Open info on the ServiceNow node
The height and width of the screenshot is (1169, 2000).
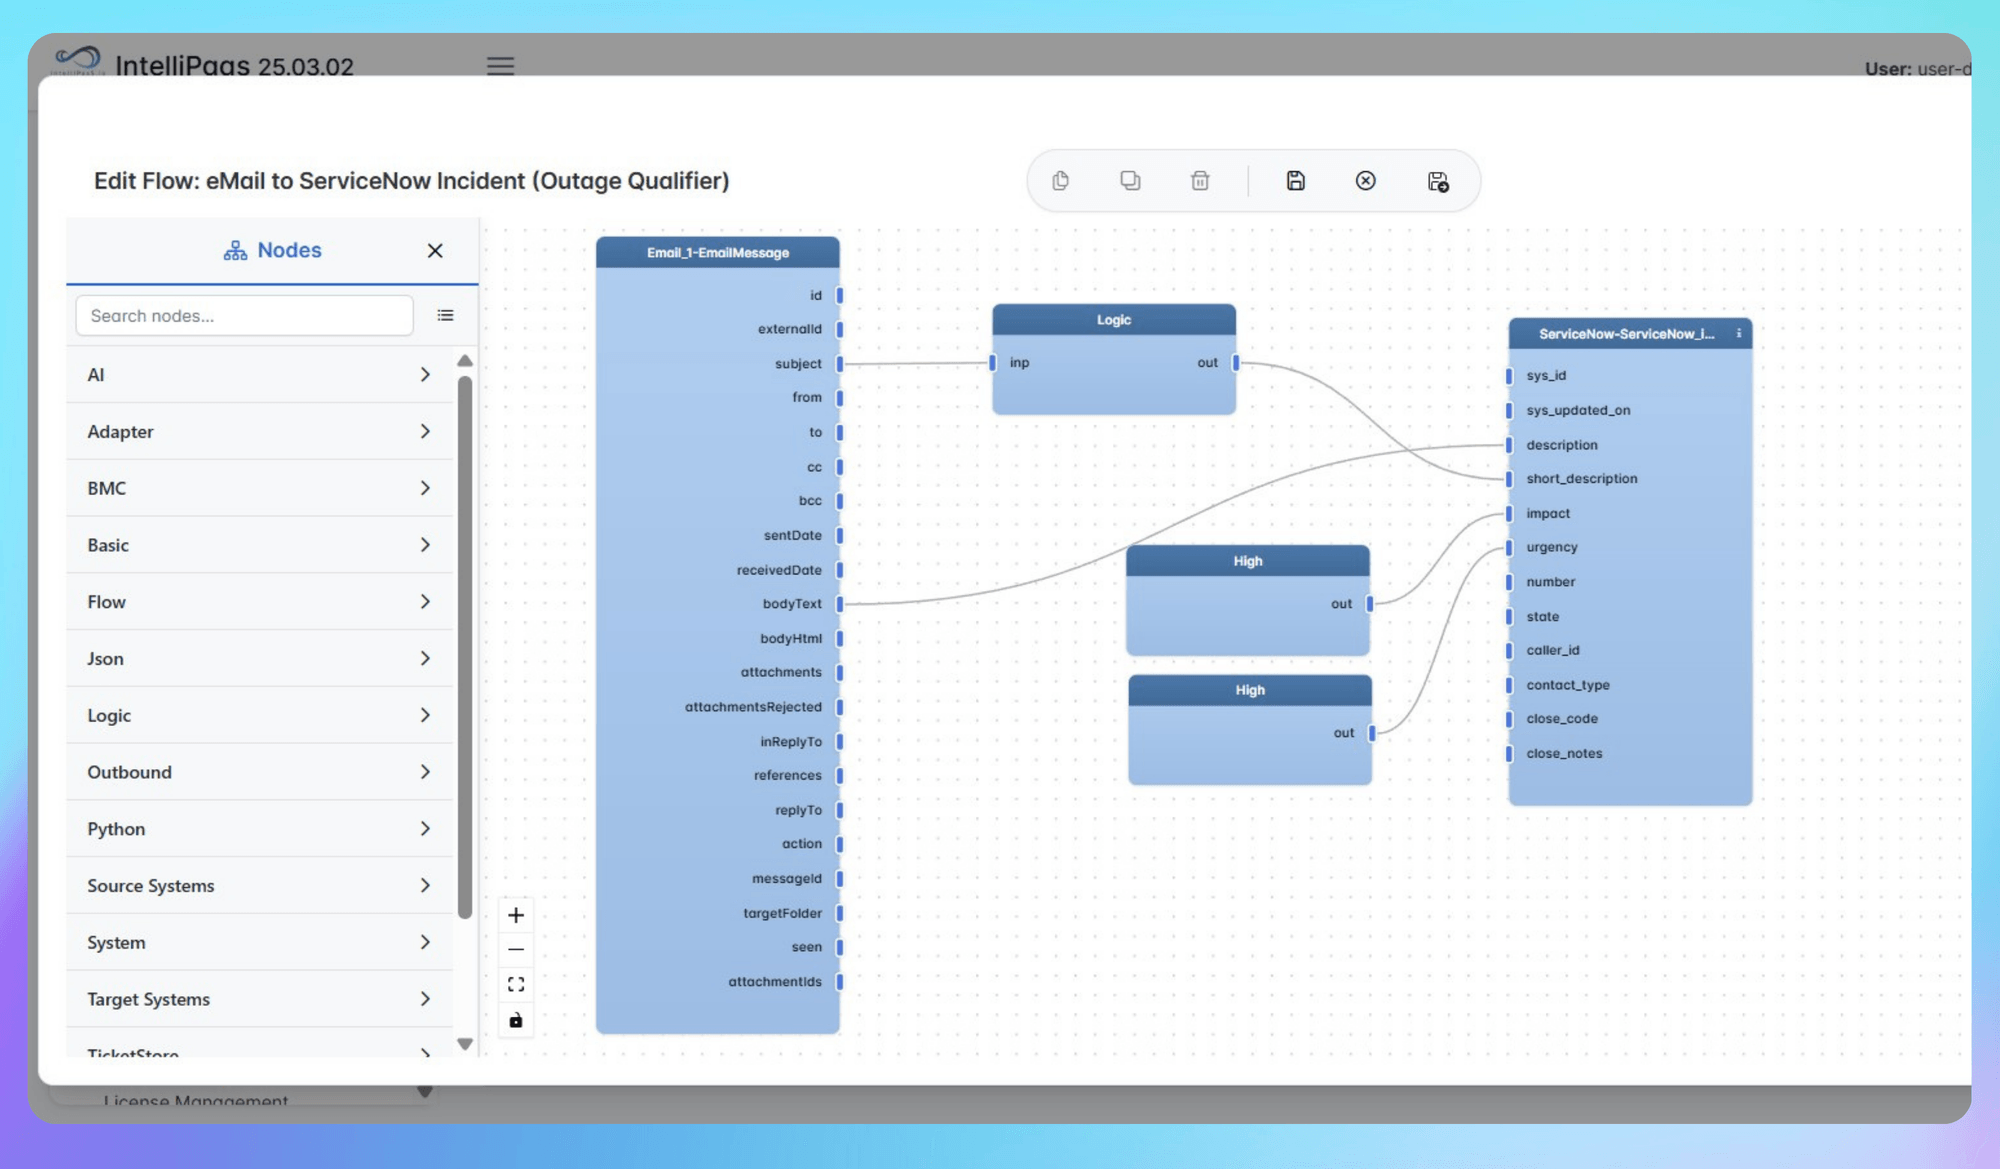click(x=1738, y=334)
